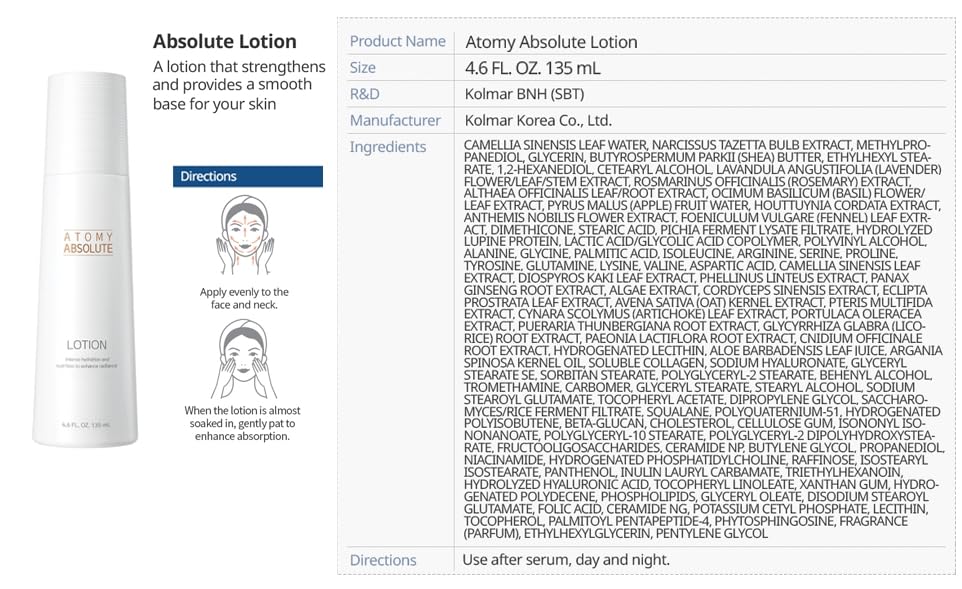Click the 'Kolmar Korea Co., Ltd.' value
Image resolution: width=962 pixels, height=589 pixels.
click(538, 120)
